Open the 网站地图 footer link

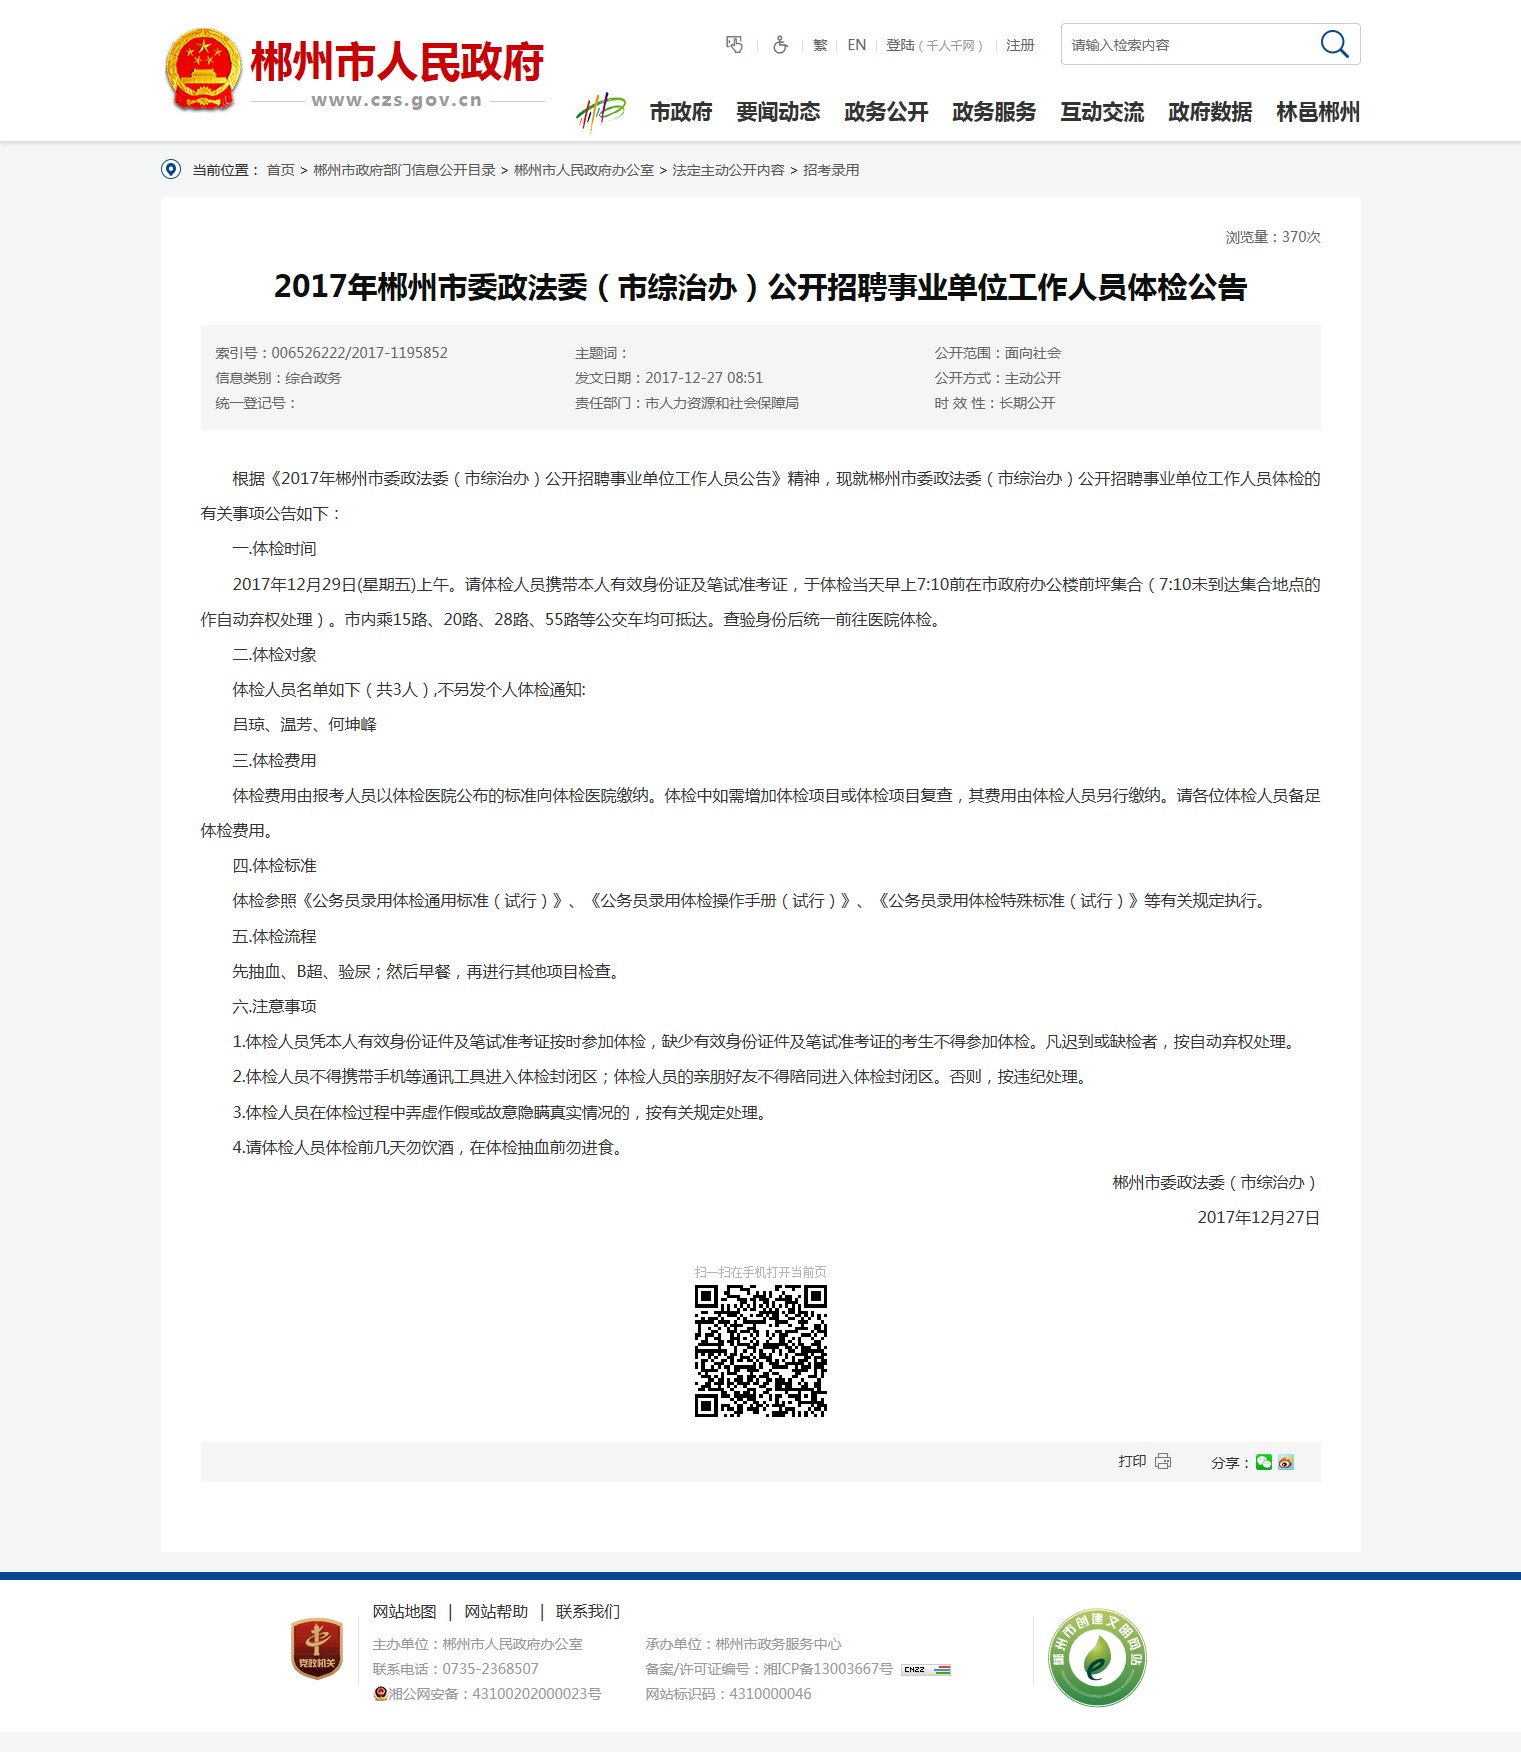click(x=405, y=1611)
